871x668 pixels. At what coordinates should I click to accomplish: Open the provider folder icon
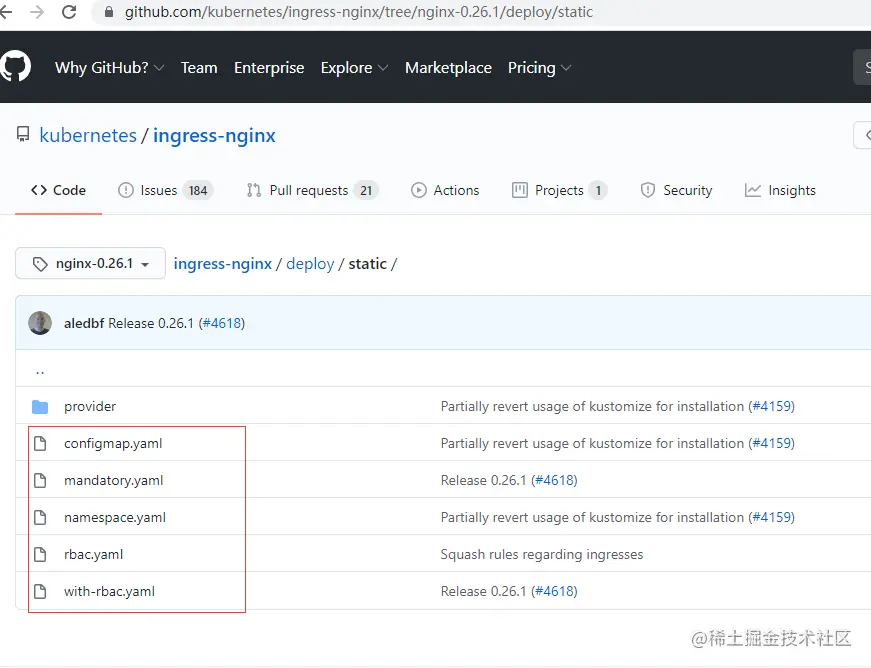coord(40,407)
